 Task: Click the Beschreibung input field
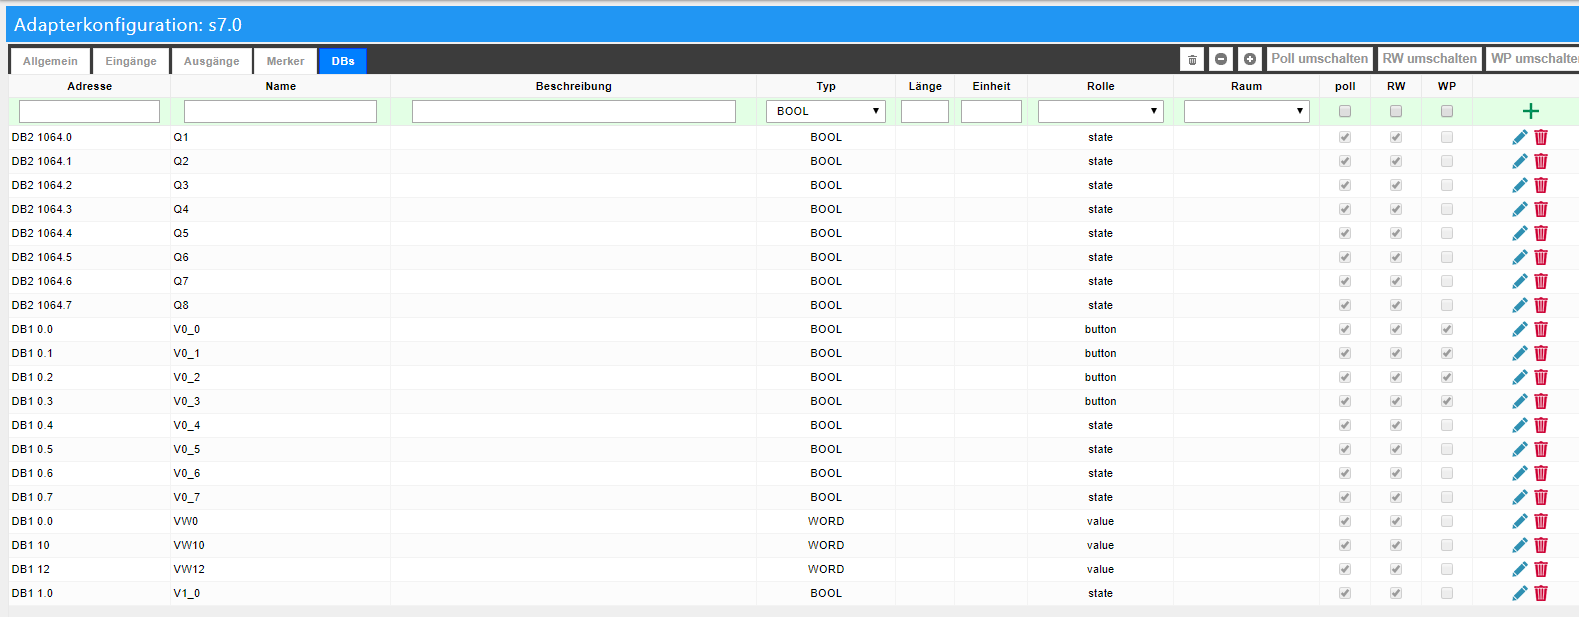point(574,111)
